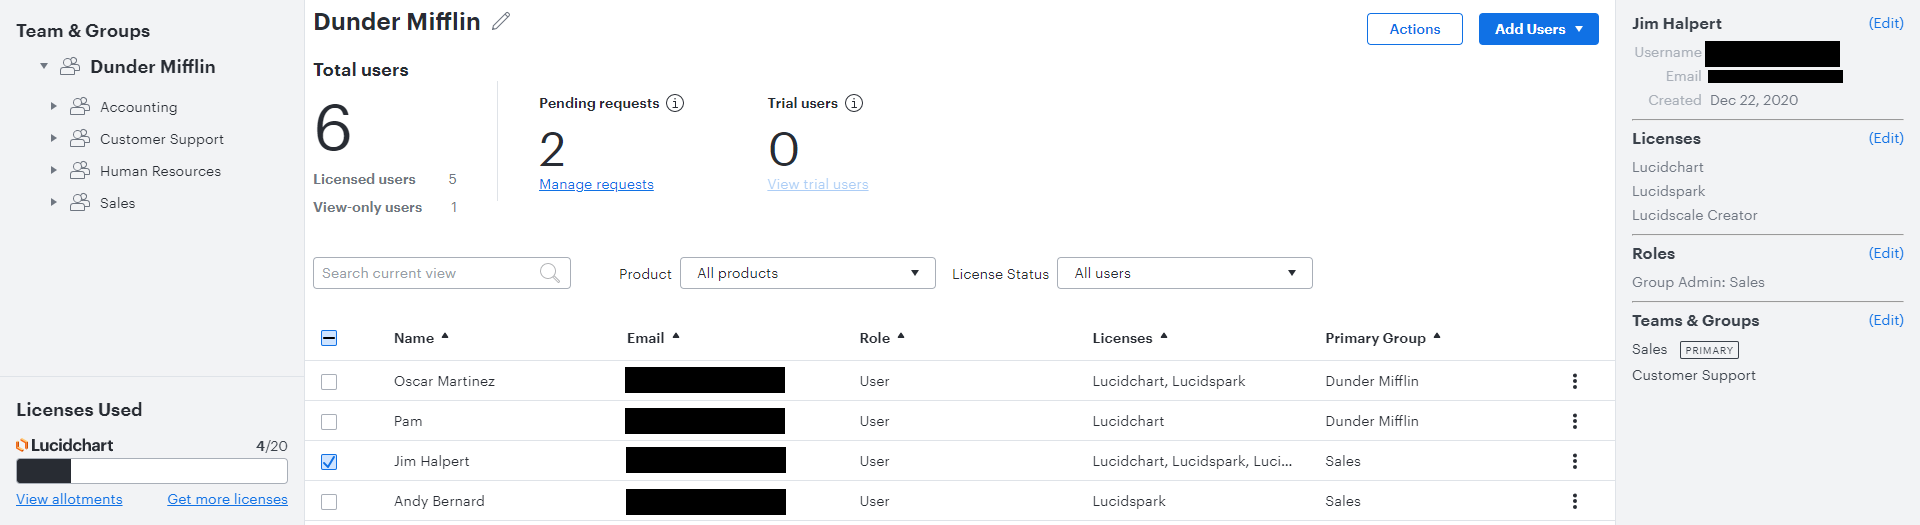Open the three-dot menu for Pam
This screenshot has height=525, width=1920.
click(1575, 421)
